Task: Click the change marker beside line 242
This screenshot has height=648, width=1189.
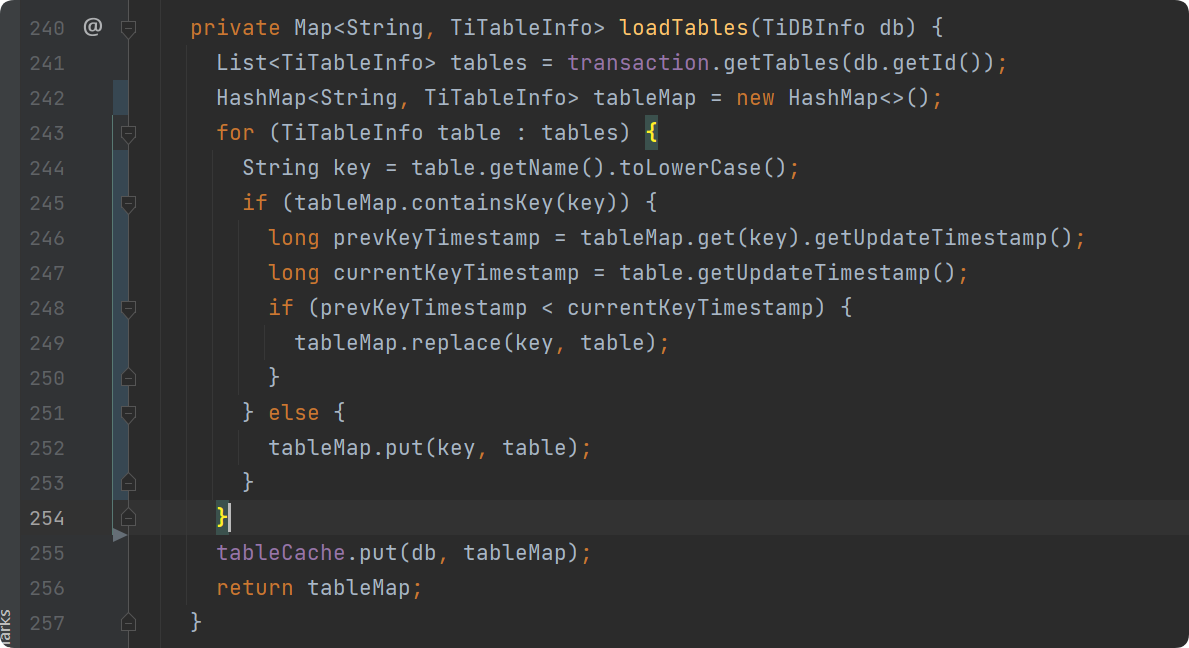Action: tap(120, 98)
